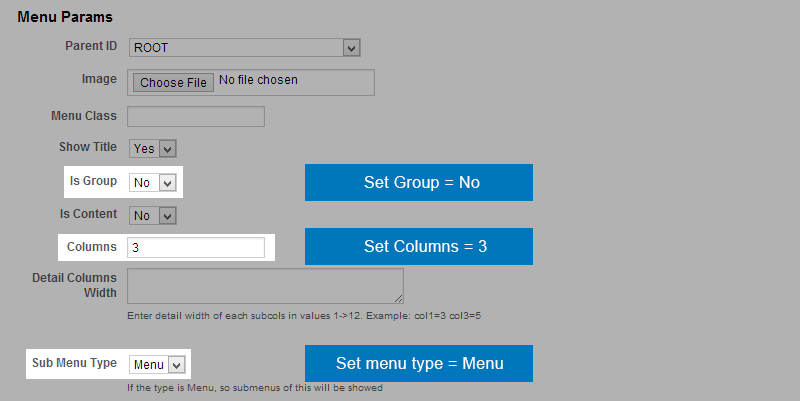
Task: Open the Is Content dropdown
Action: [153, 215]
